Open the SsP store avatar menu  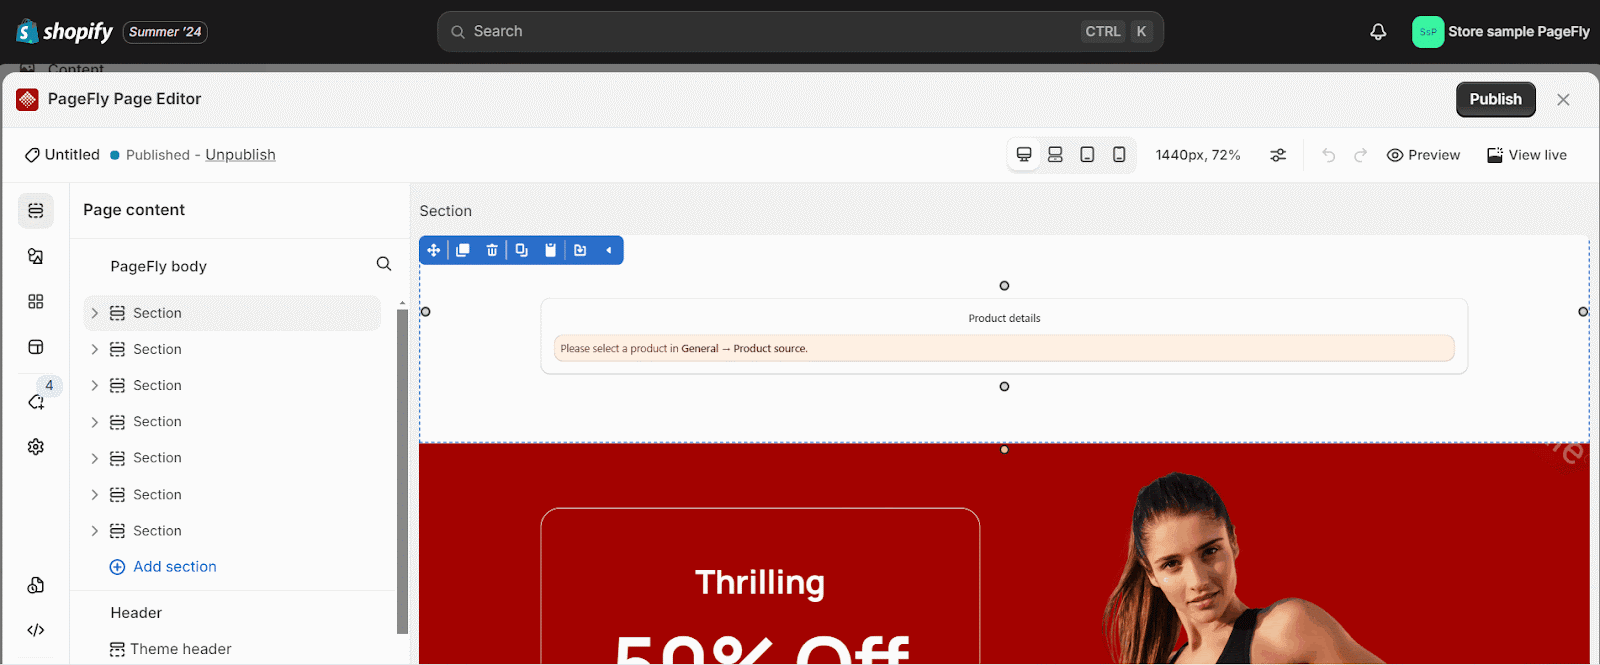point(1428,32)
